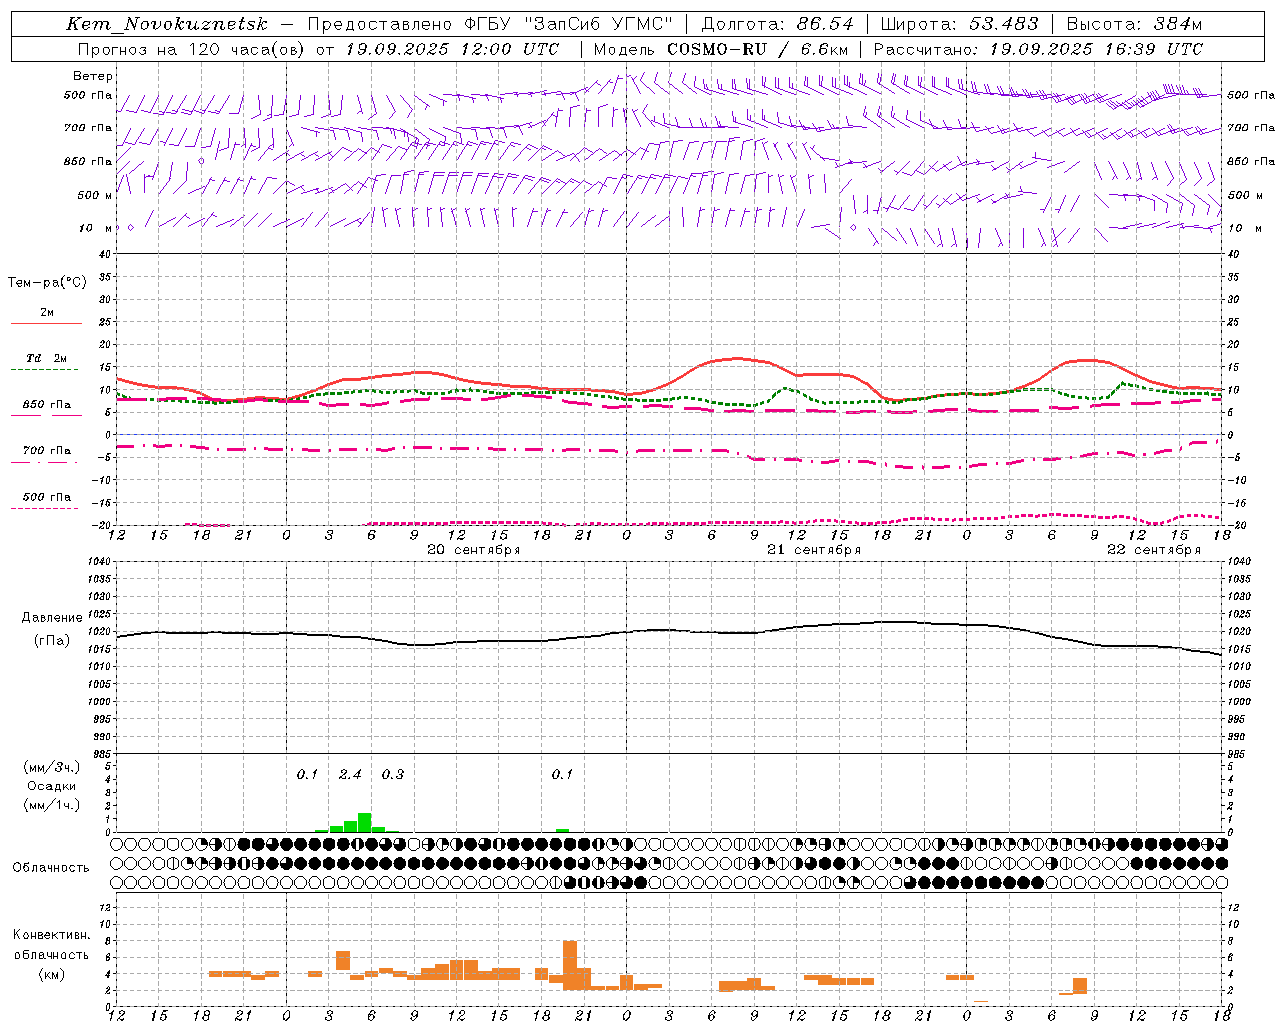
Task: Select forecast start time '19.09.2025 12:00 UTC'
Action: (452, 49)
